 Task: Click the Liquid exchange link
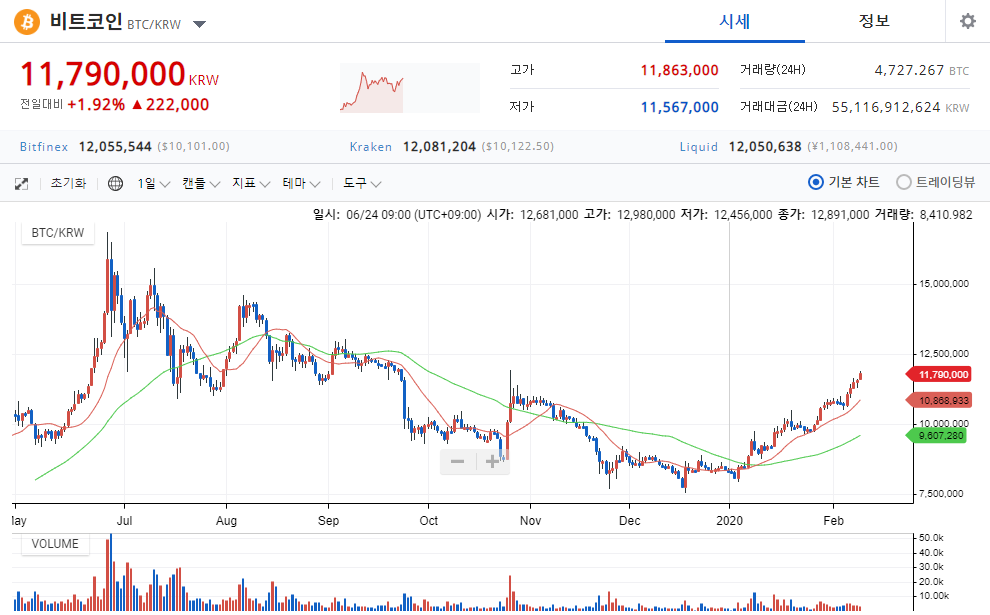[698, 146]
